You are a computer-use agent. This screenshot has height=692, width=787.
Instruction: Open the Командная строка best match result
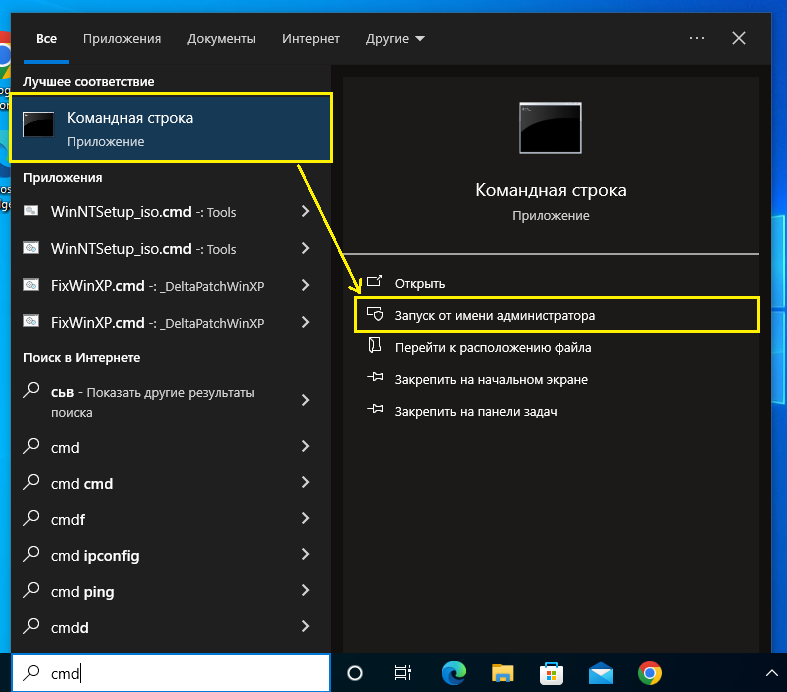[x=171, y=128]
